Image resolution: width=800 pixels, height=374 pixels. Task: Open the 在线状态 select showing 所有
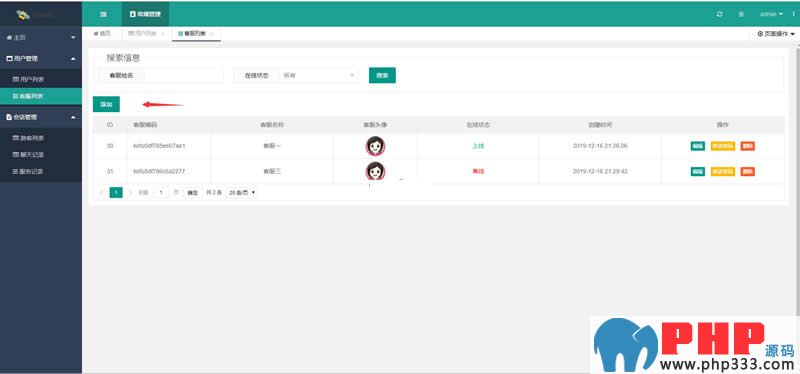click(x=318, y=75)
